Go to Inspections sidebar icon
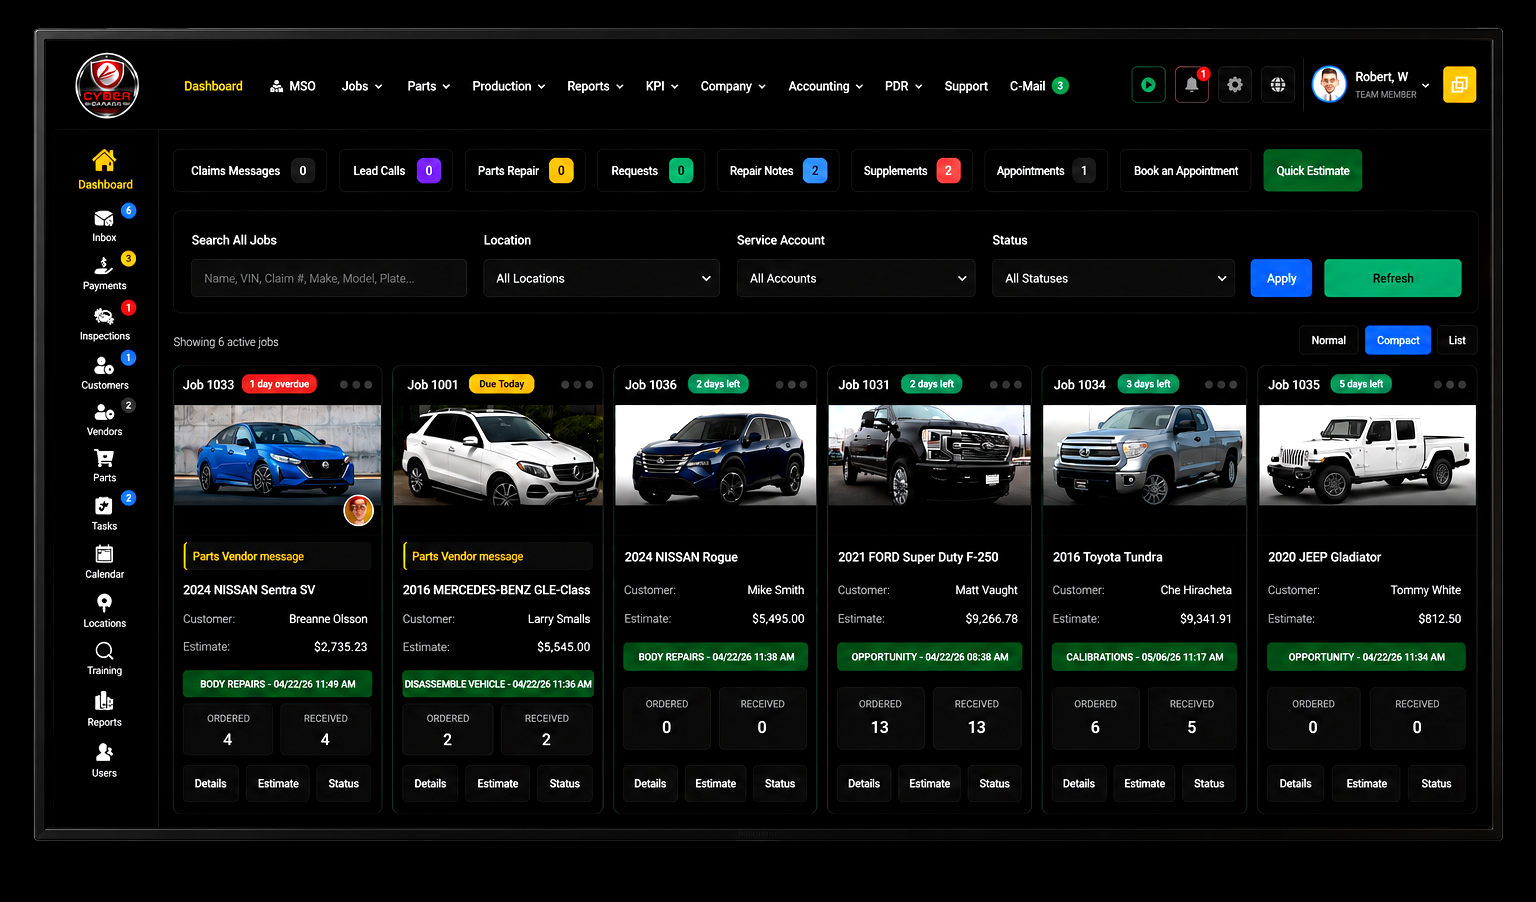This screenshot has height=902, width=1536. 104,316
